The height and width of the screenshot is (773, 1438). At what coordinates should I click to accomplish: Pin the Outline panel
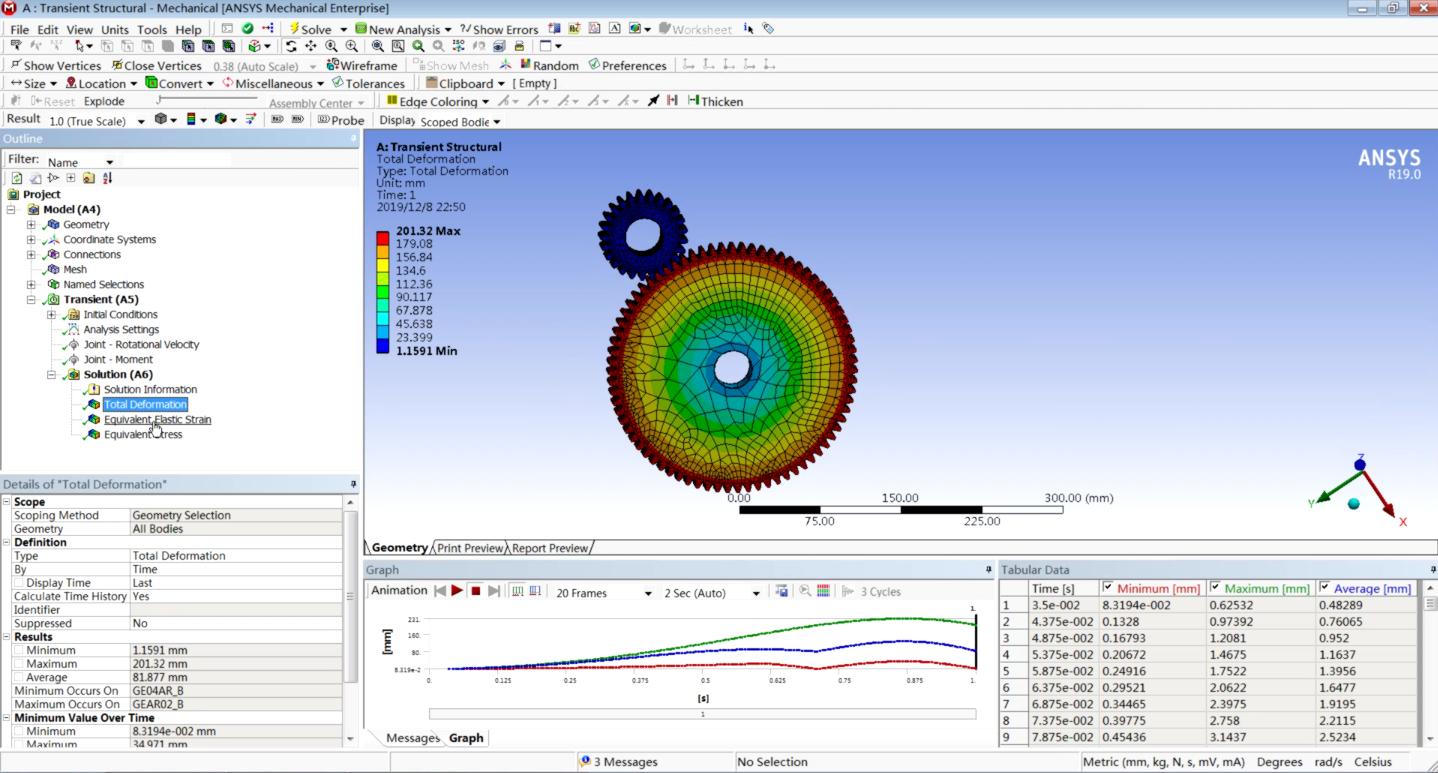tap(354, 139)
